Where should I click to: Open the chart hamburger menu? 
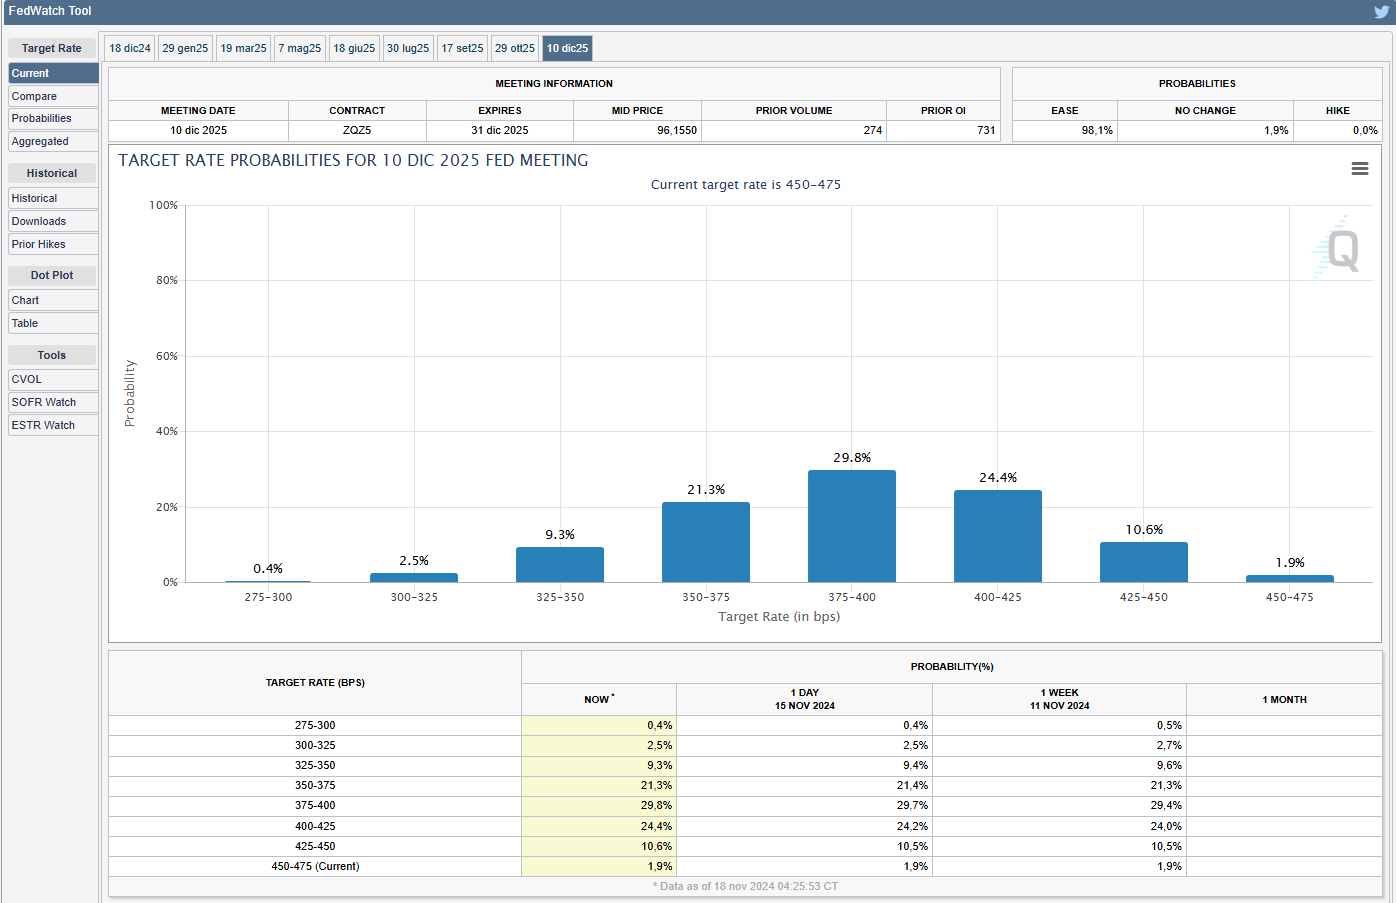1359,169
